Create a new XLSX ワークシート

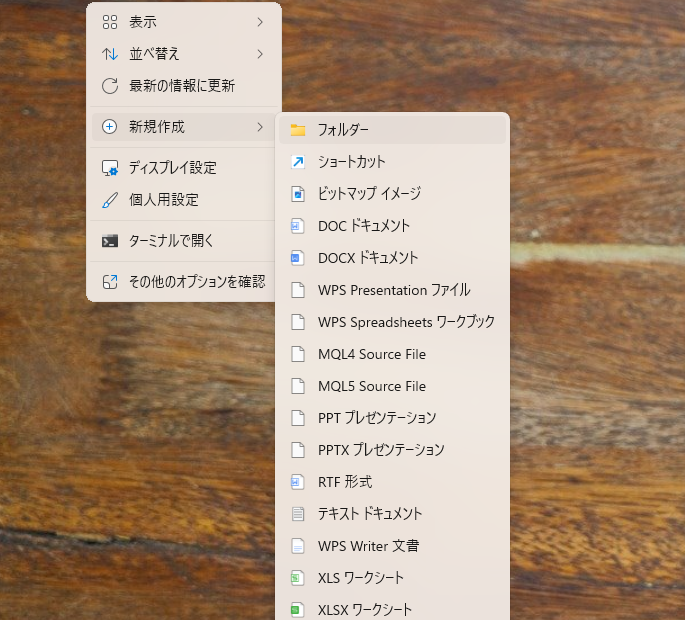(392, 609)
